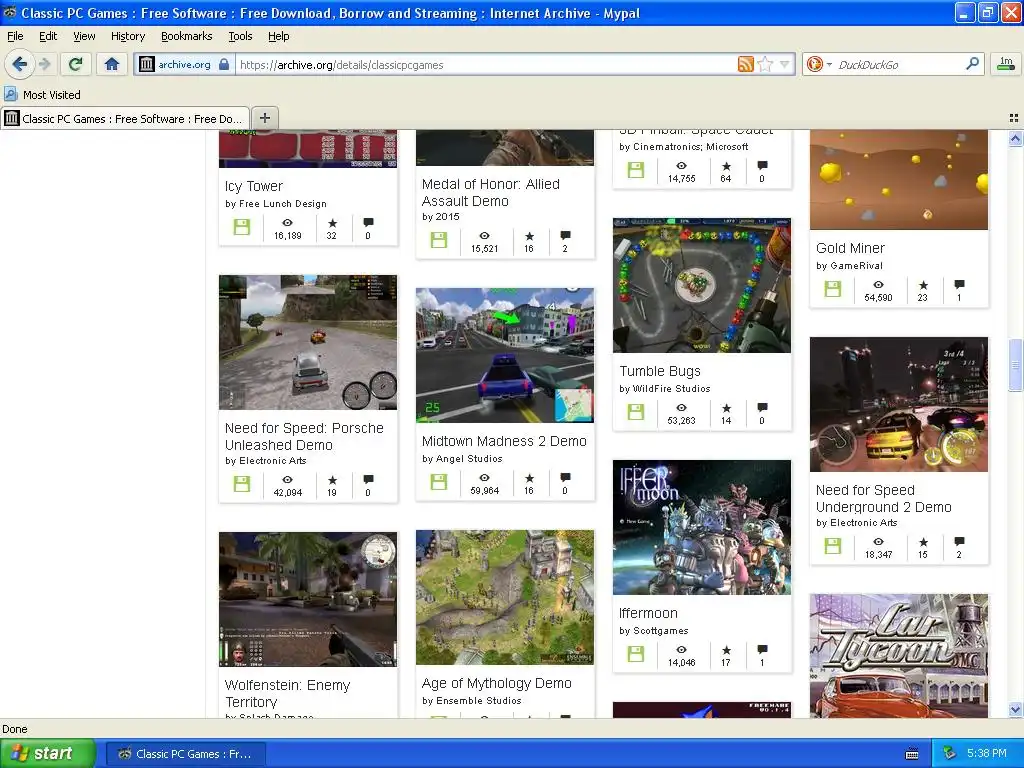
Task: Select the Classic PC Games tab
Action: pyautogui.click(x=125, y=118)
